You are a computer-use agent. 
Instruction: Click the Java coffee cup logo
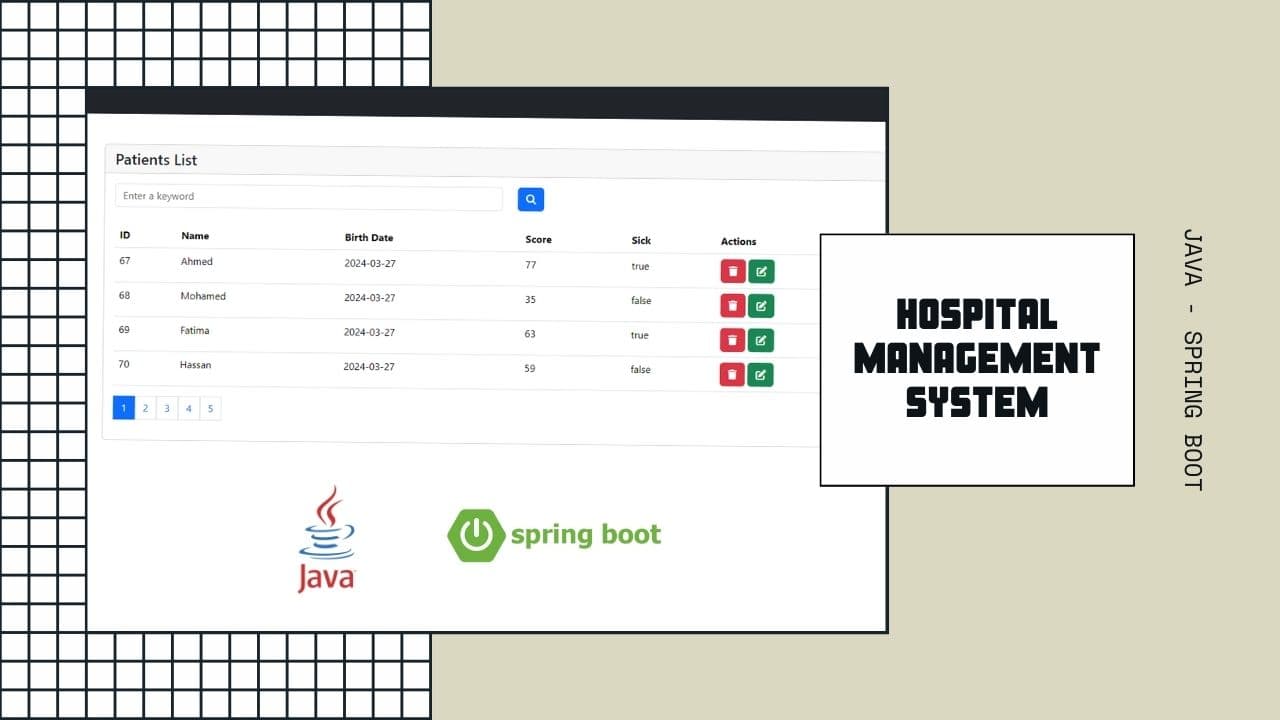[x=326, y=539]
